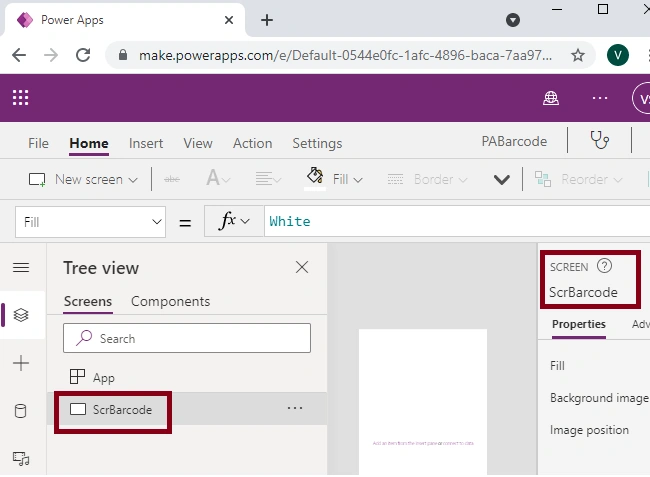Open New screen dropdown chevron
This screenshot has height=477, width=650.
(x=133, y=180)
